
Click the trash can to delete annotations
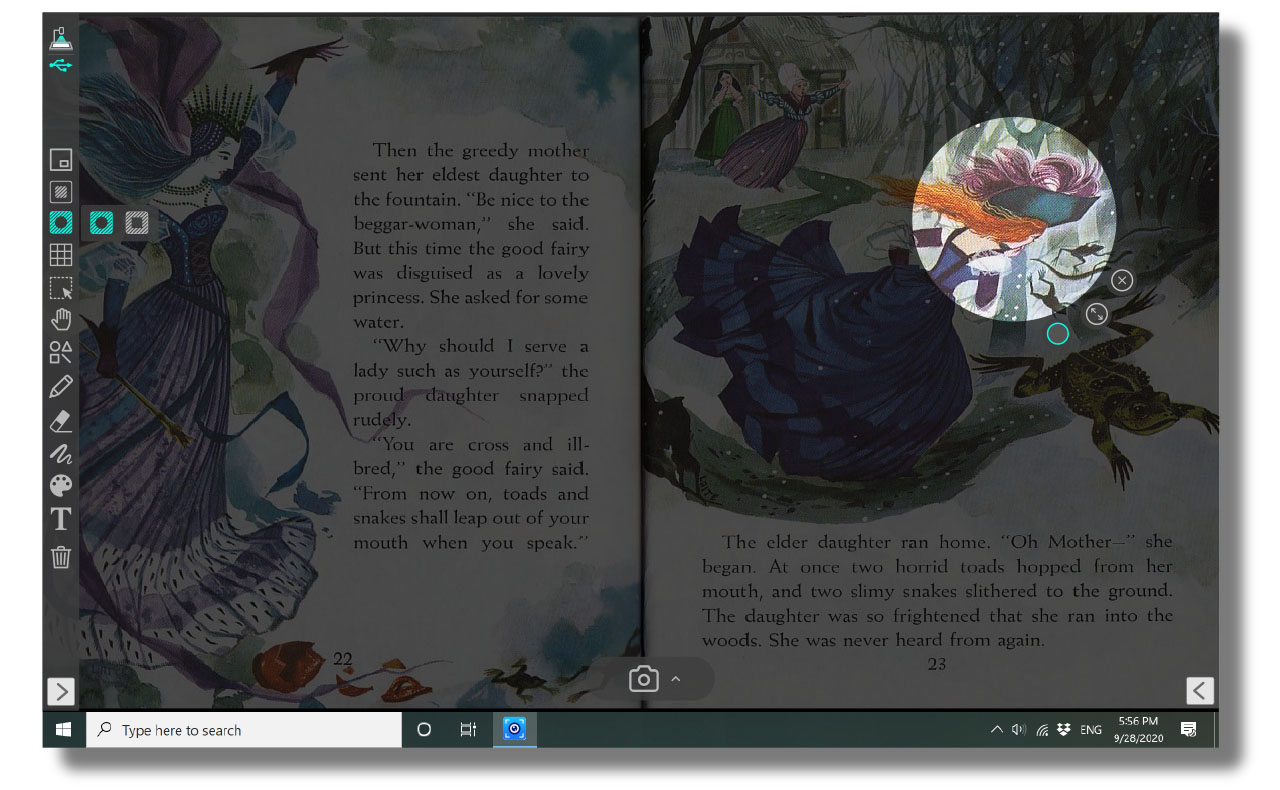click(61, 557)
